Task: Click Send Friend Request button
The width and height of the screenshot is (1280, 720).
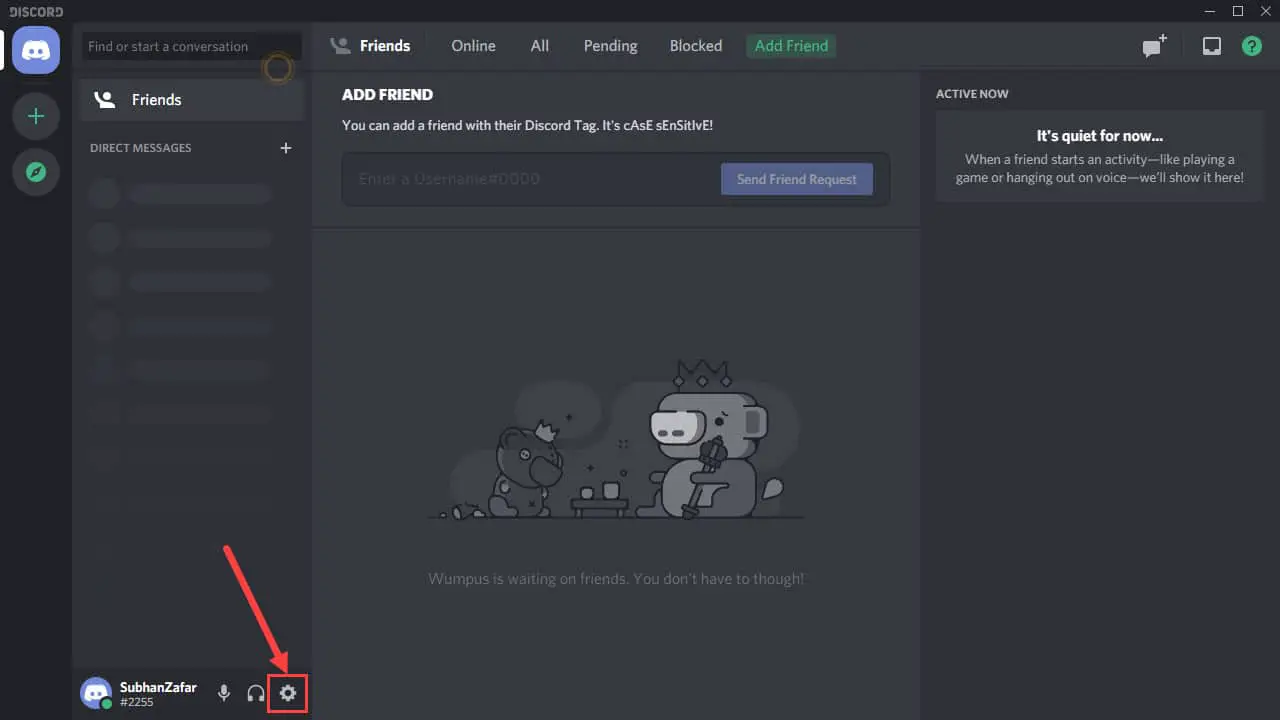Action: click(797, 179)
